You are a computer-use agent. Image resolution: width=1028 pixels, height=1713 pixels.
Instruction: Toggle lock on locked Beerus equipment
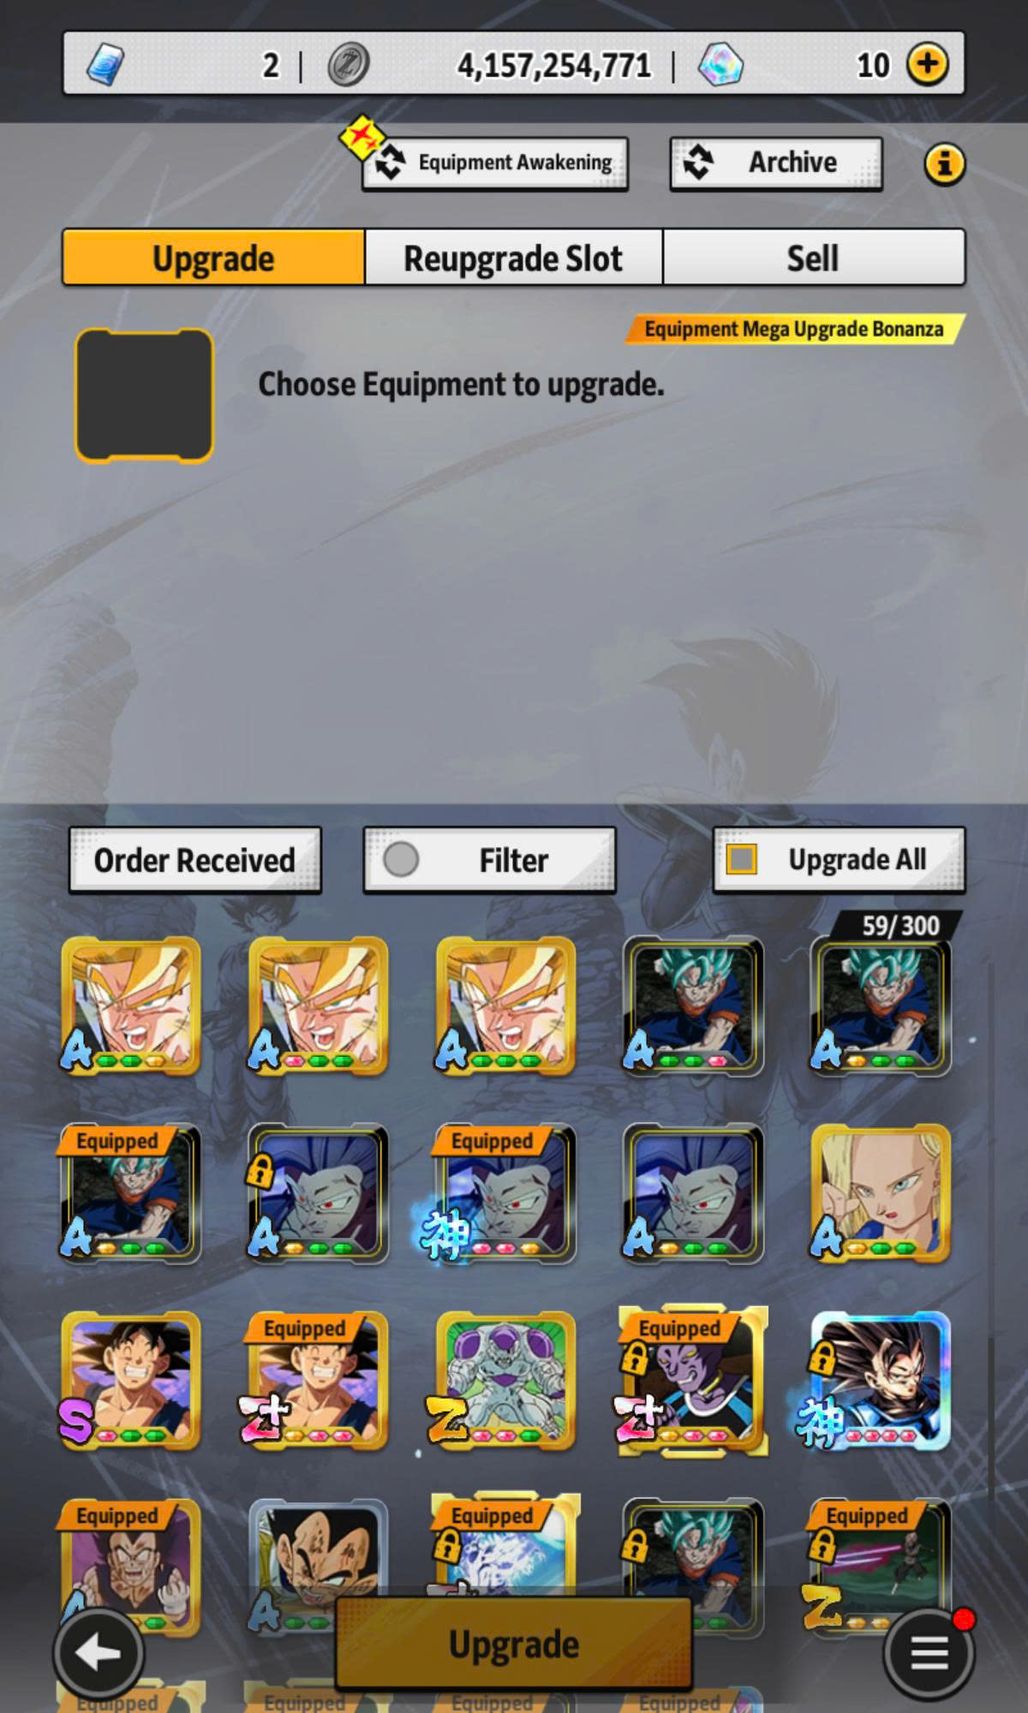[x=633, y=1358]
